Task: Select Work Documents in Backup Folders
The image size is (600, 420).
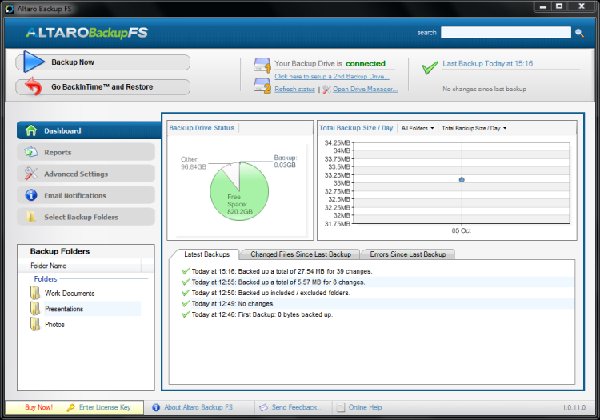Action: 69,293
